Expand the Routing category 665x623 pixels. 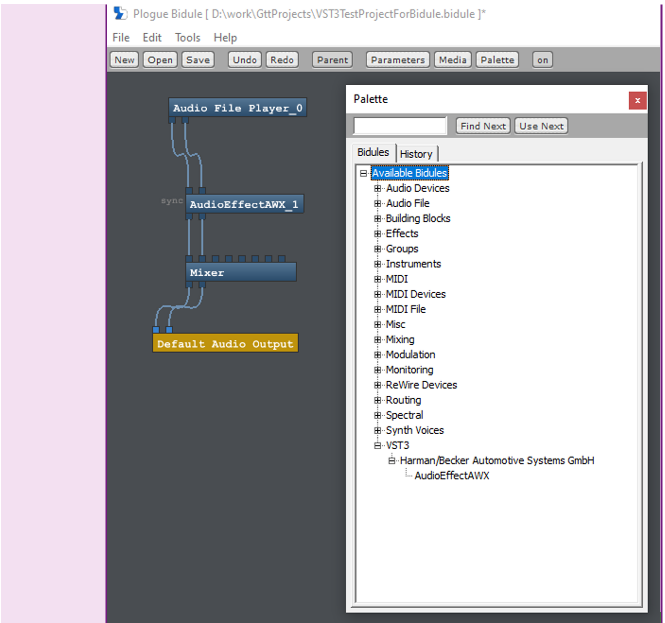click(x=377, y=400)
